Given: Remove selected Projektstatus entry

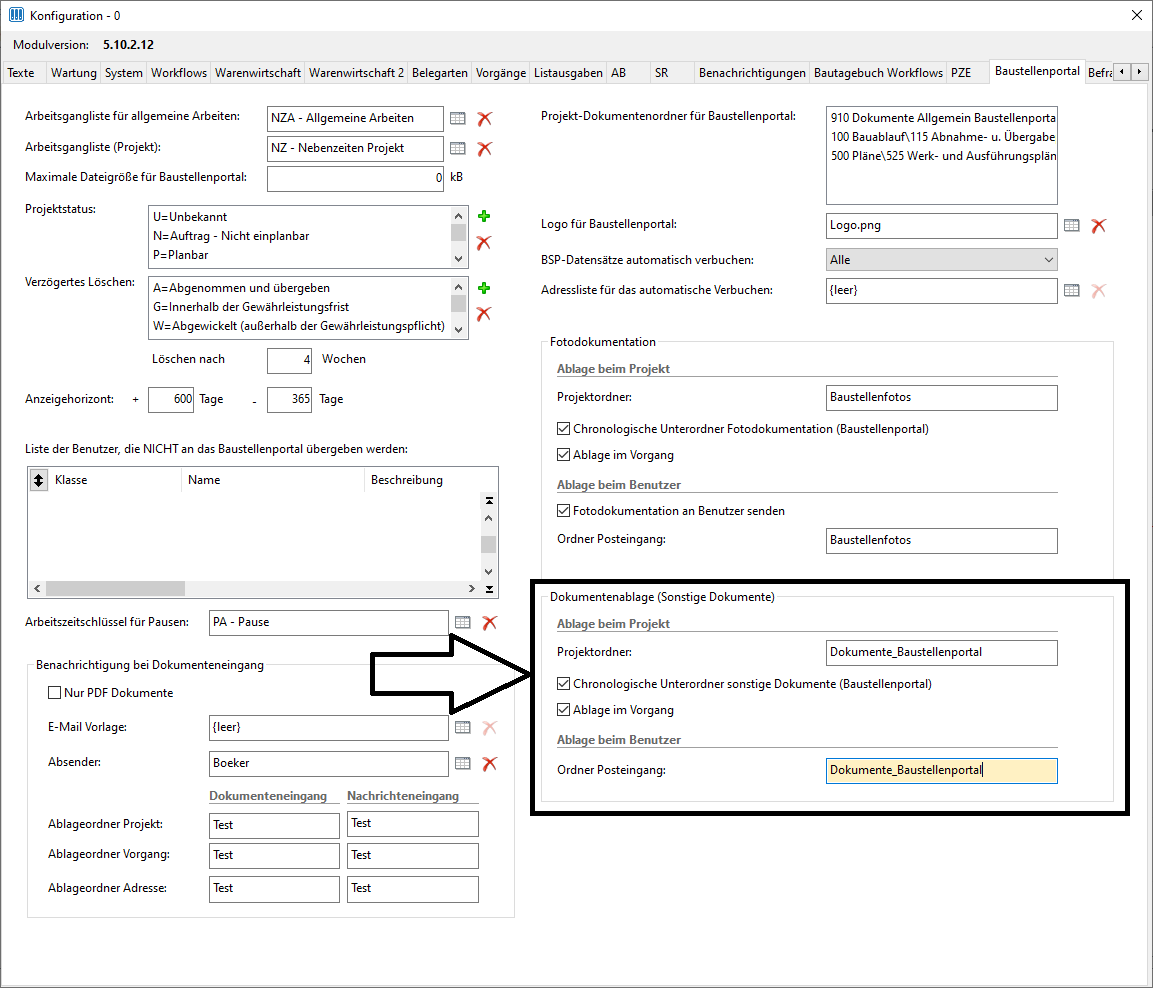Looking at the screenshot, I should click(484, 243).
